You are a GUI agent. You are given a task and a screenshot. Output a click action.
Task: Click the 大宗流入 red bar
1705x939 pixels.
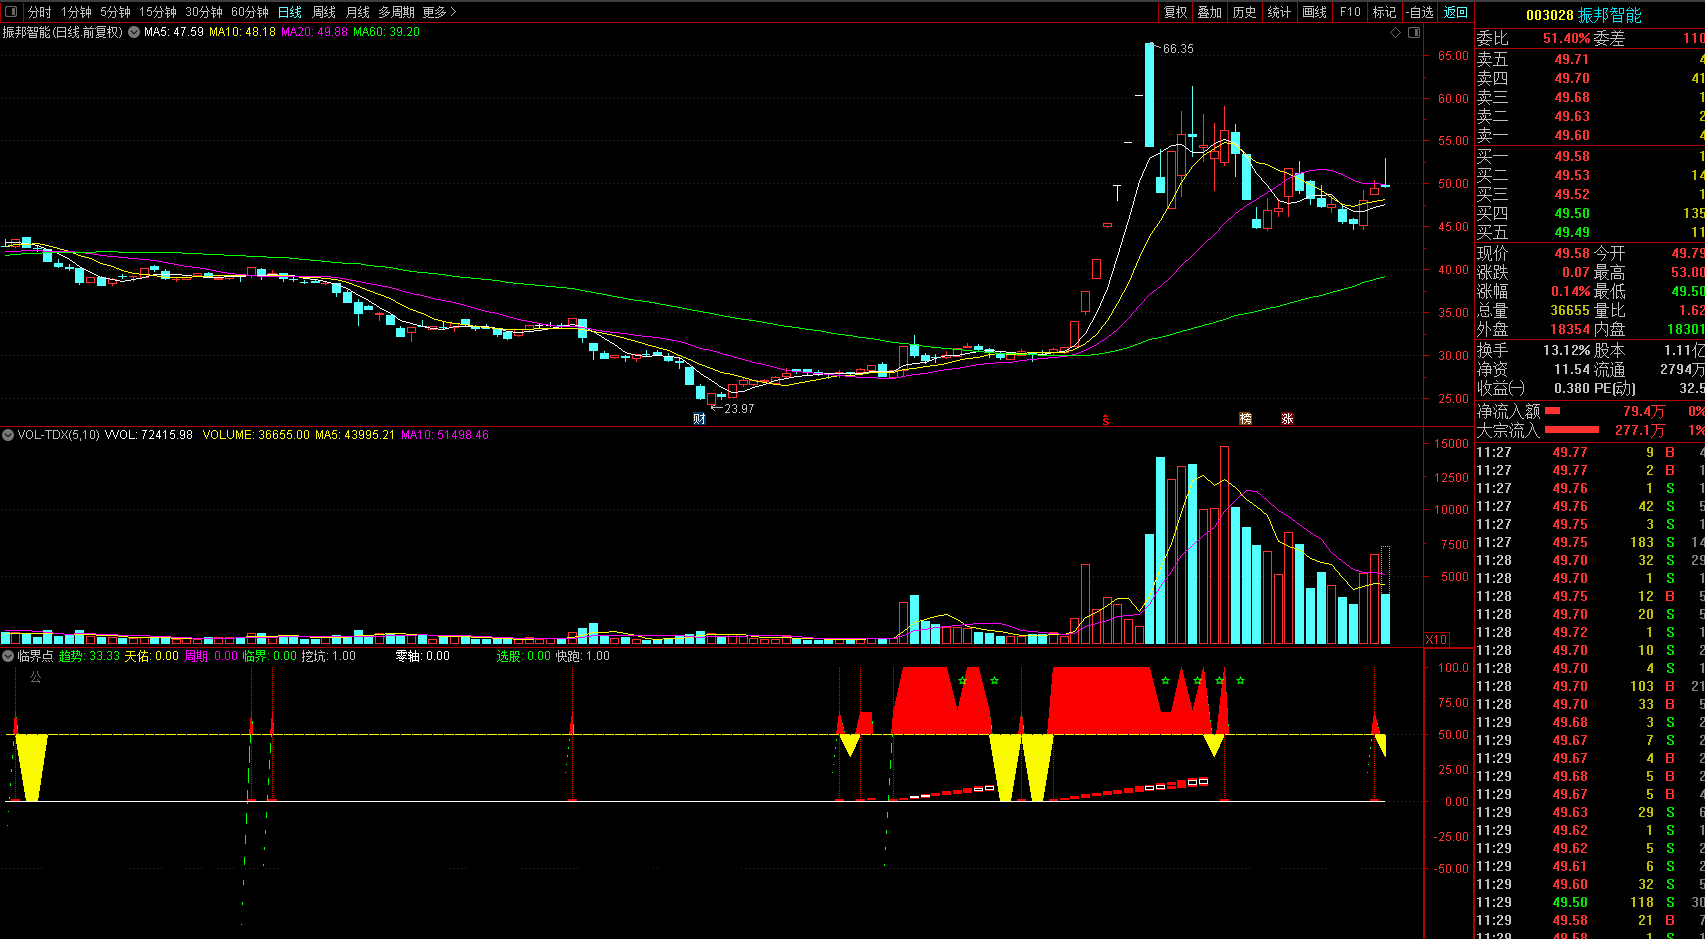click(1572, 429)
